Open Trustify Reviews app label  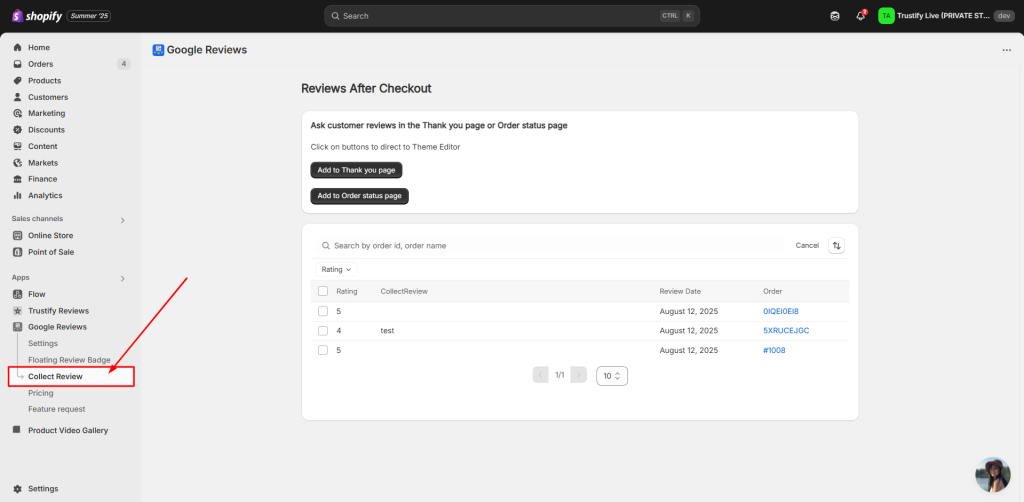(x=58, y=311)
